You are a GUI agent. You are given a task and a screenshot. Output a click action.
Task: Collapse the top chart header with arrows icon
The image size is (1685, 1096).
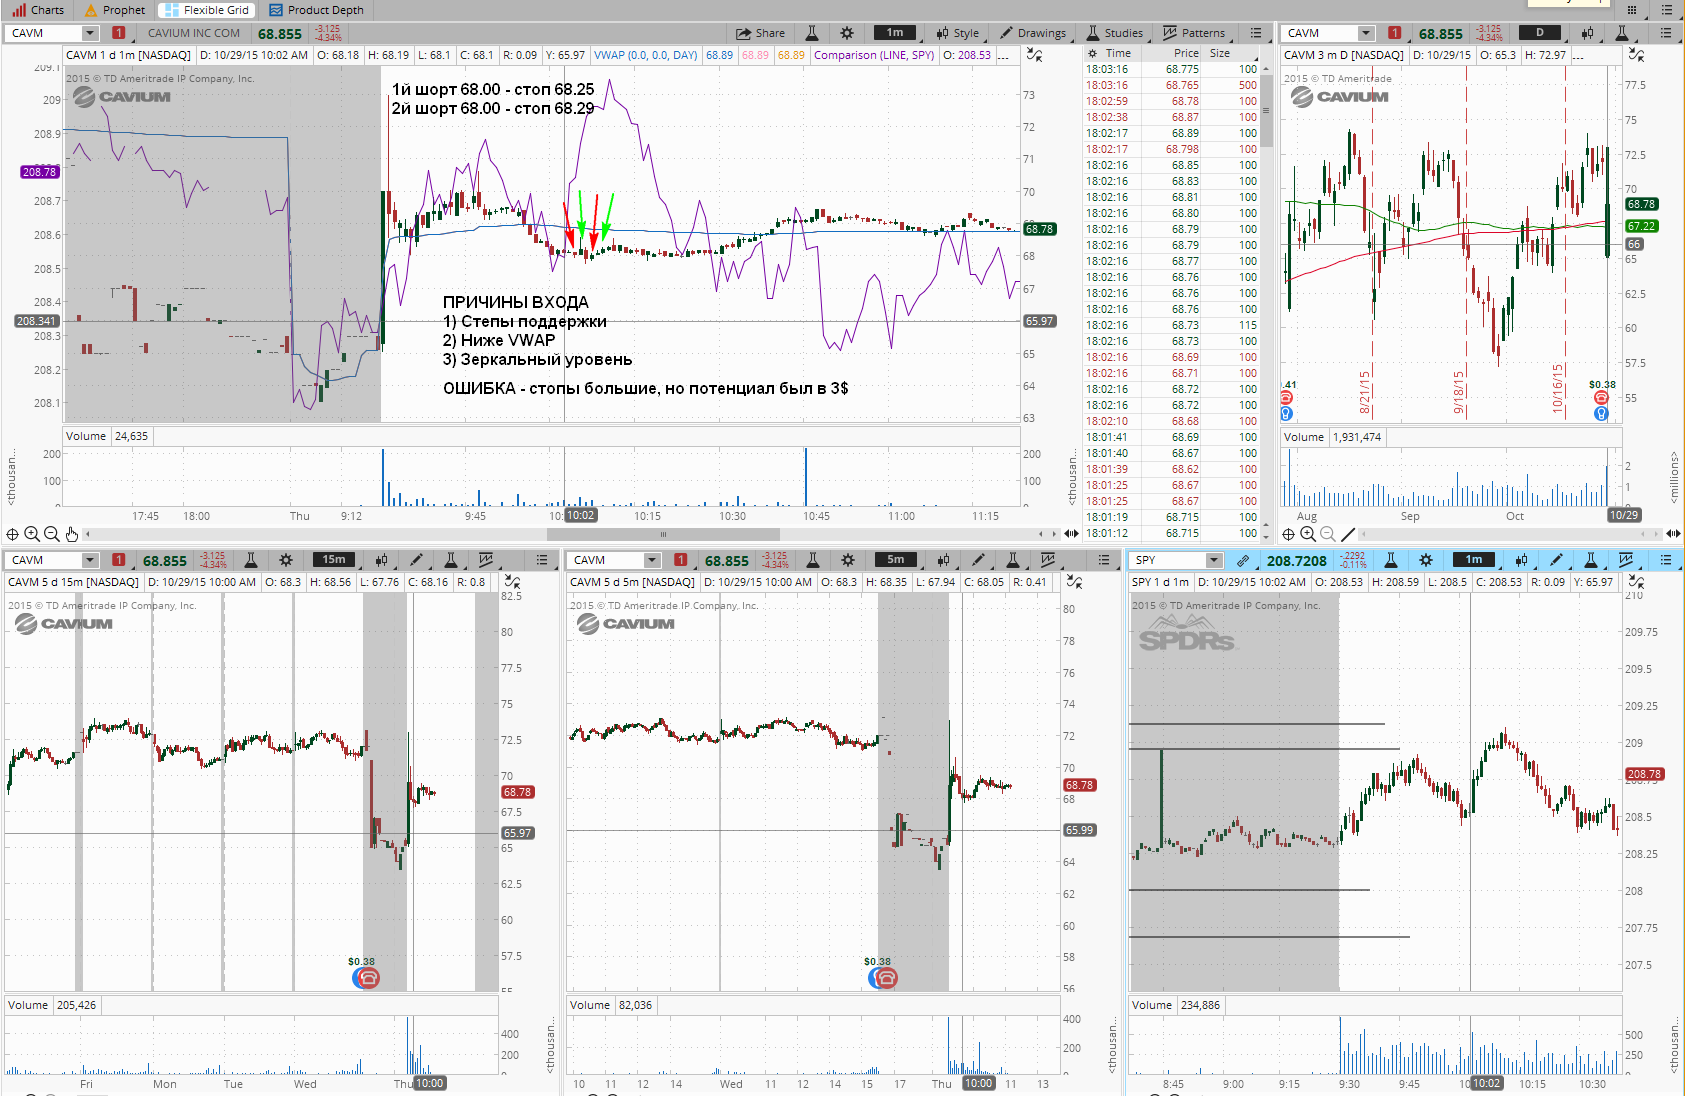(1035, 55)
